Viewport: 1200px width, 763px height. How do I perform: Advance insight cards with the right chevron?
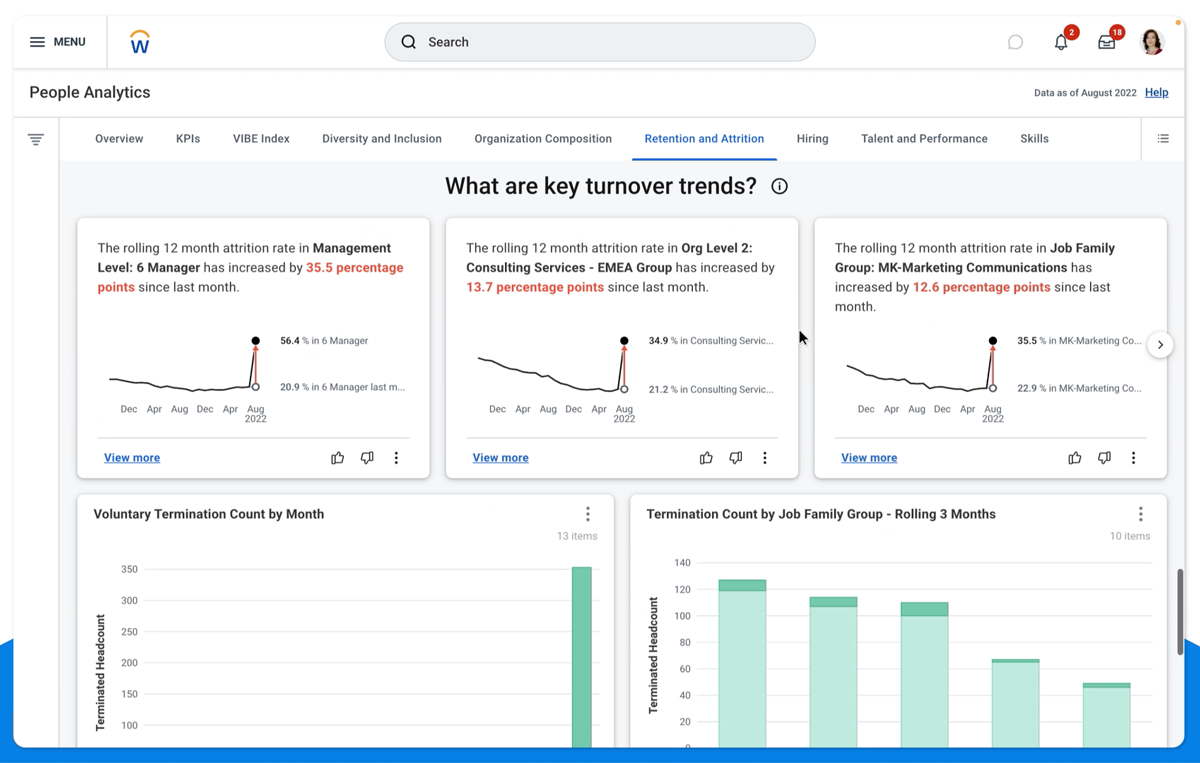(1160, 345)
